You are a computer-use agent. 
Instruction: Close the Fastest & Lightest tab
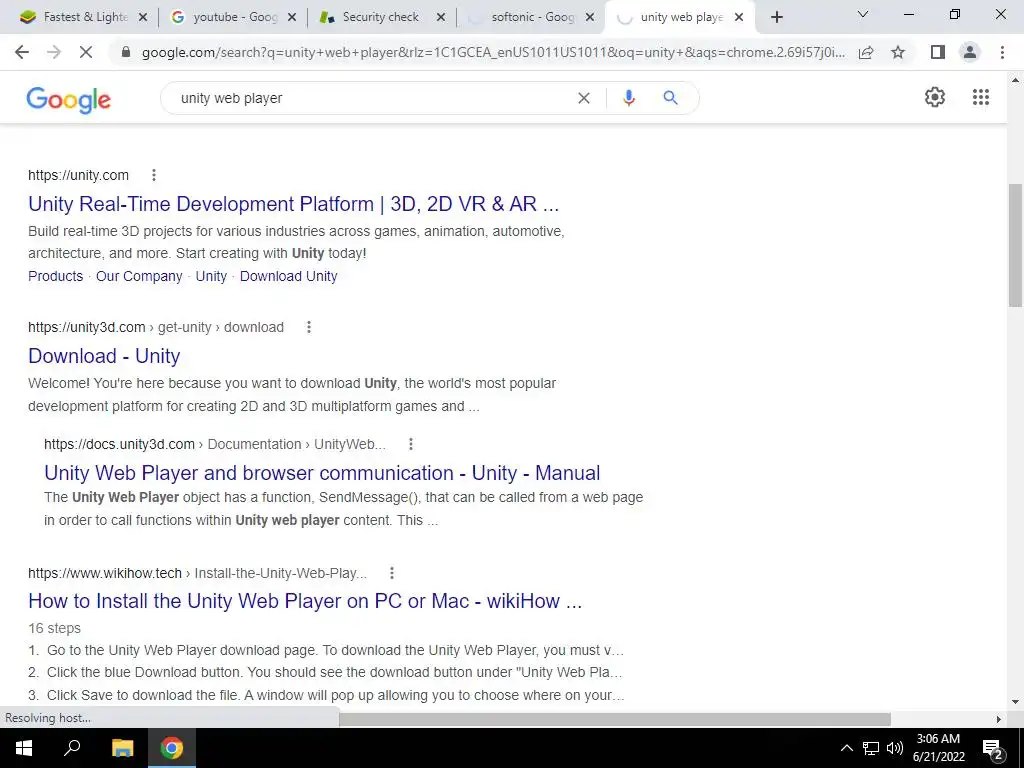[x=143, y=18]
